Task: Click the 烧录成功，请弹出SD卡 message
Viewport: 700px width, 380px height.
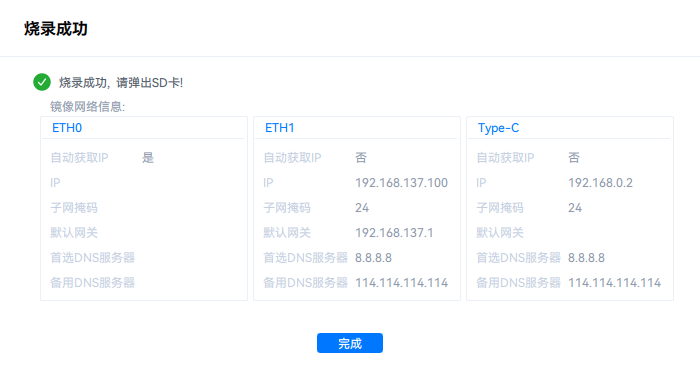Action: 121,83
